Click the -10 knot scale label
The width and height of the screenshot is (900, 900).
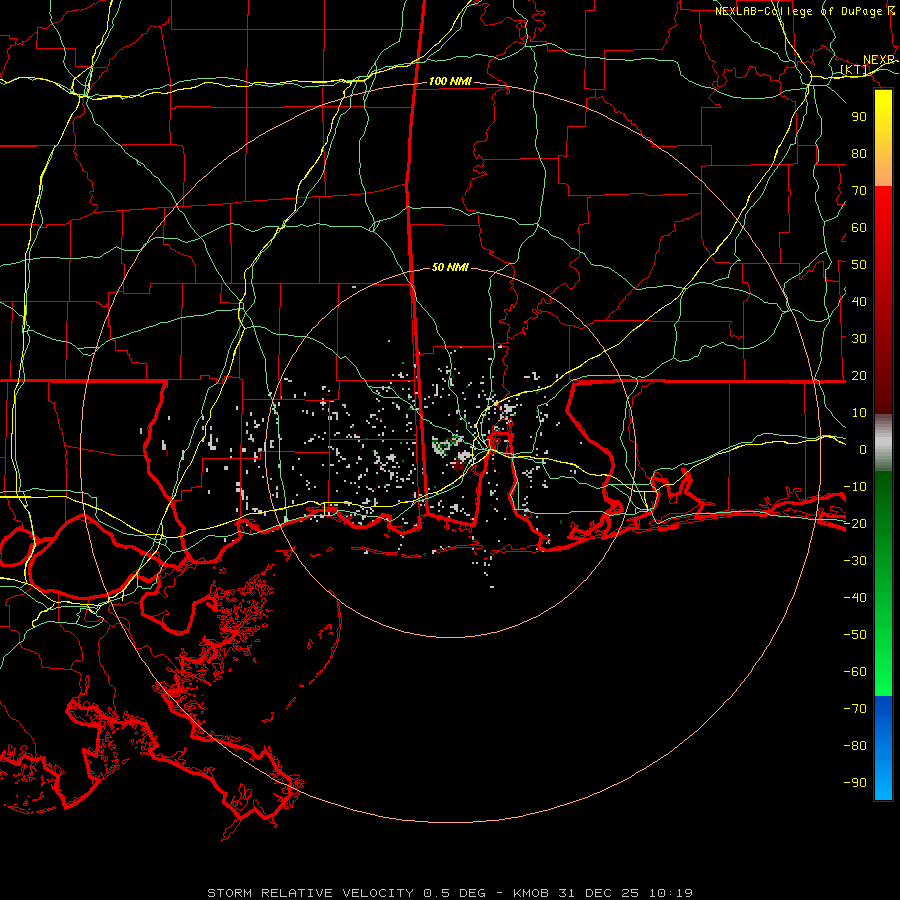click(x=855, y=487)
